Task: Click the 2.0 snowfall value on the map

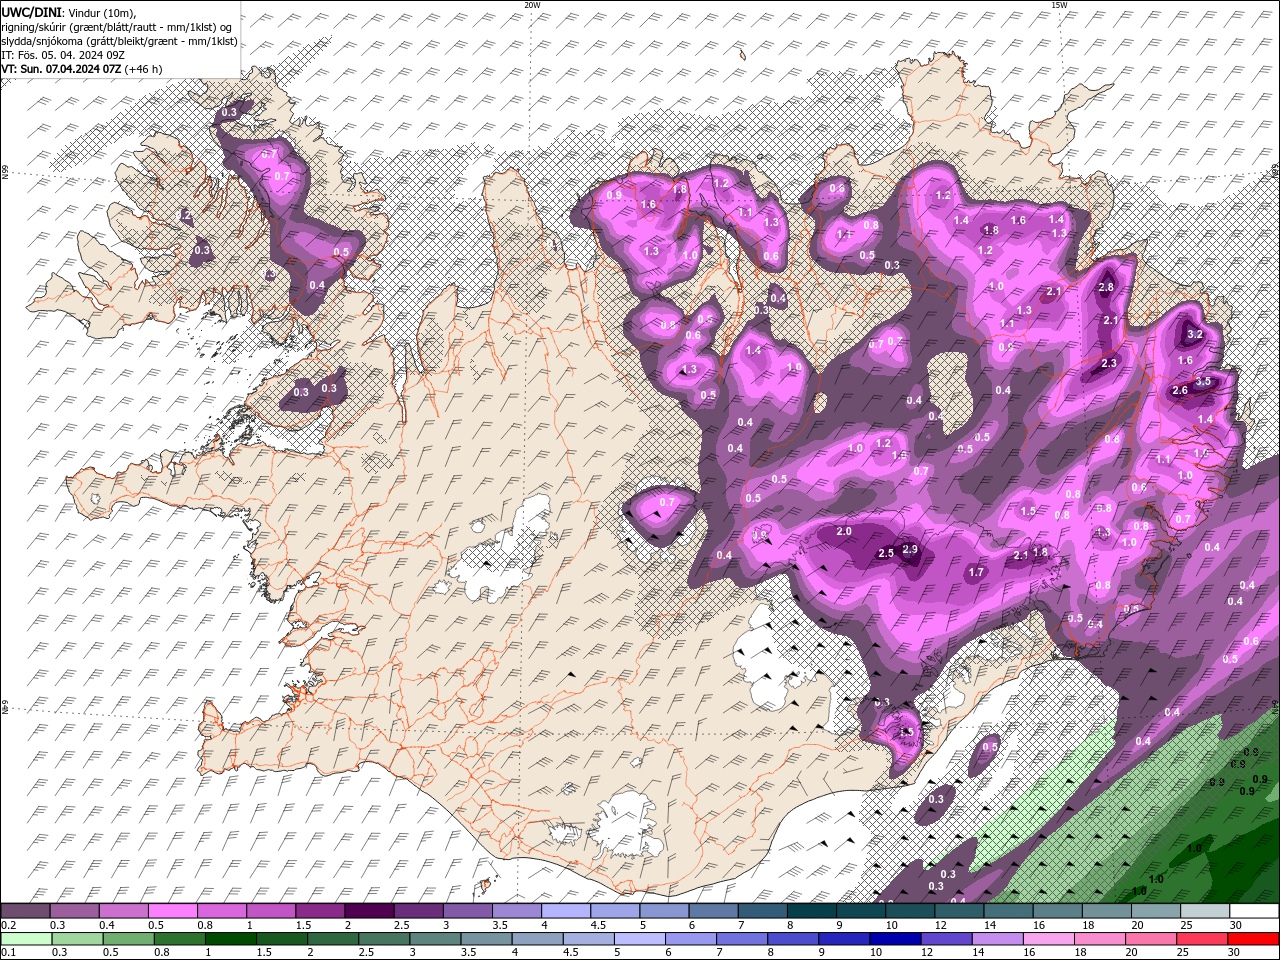Action: (844, 531)
